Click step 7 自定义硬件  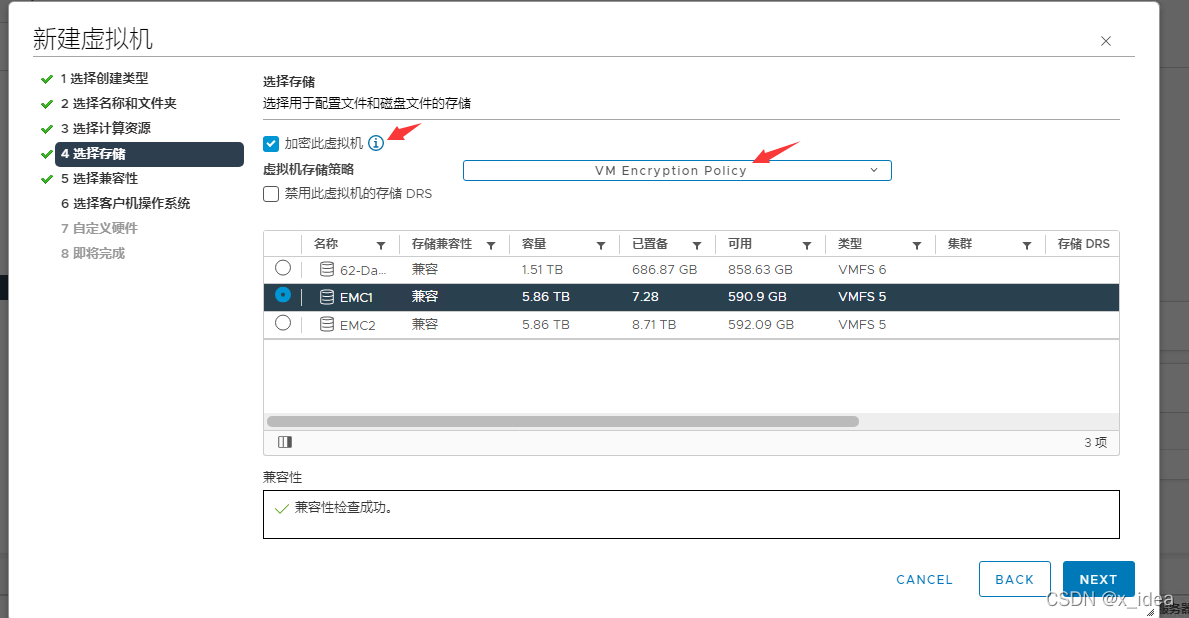[99, 228]
